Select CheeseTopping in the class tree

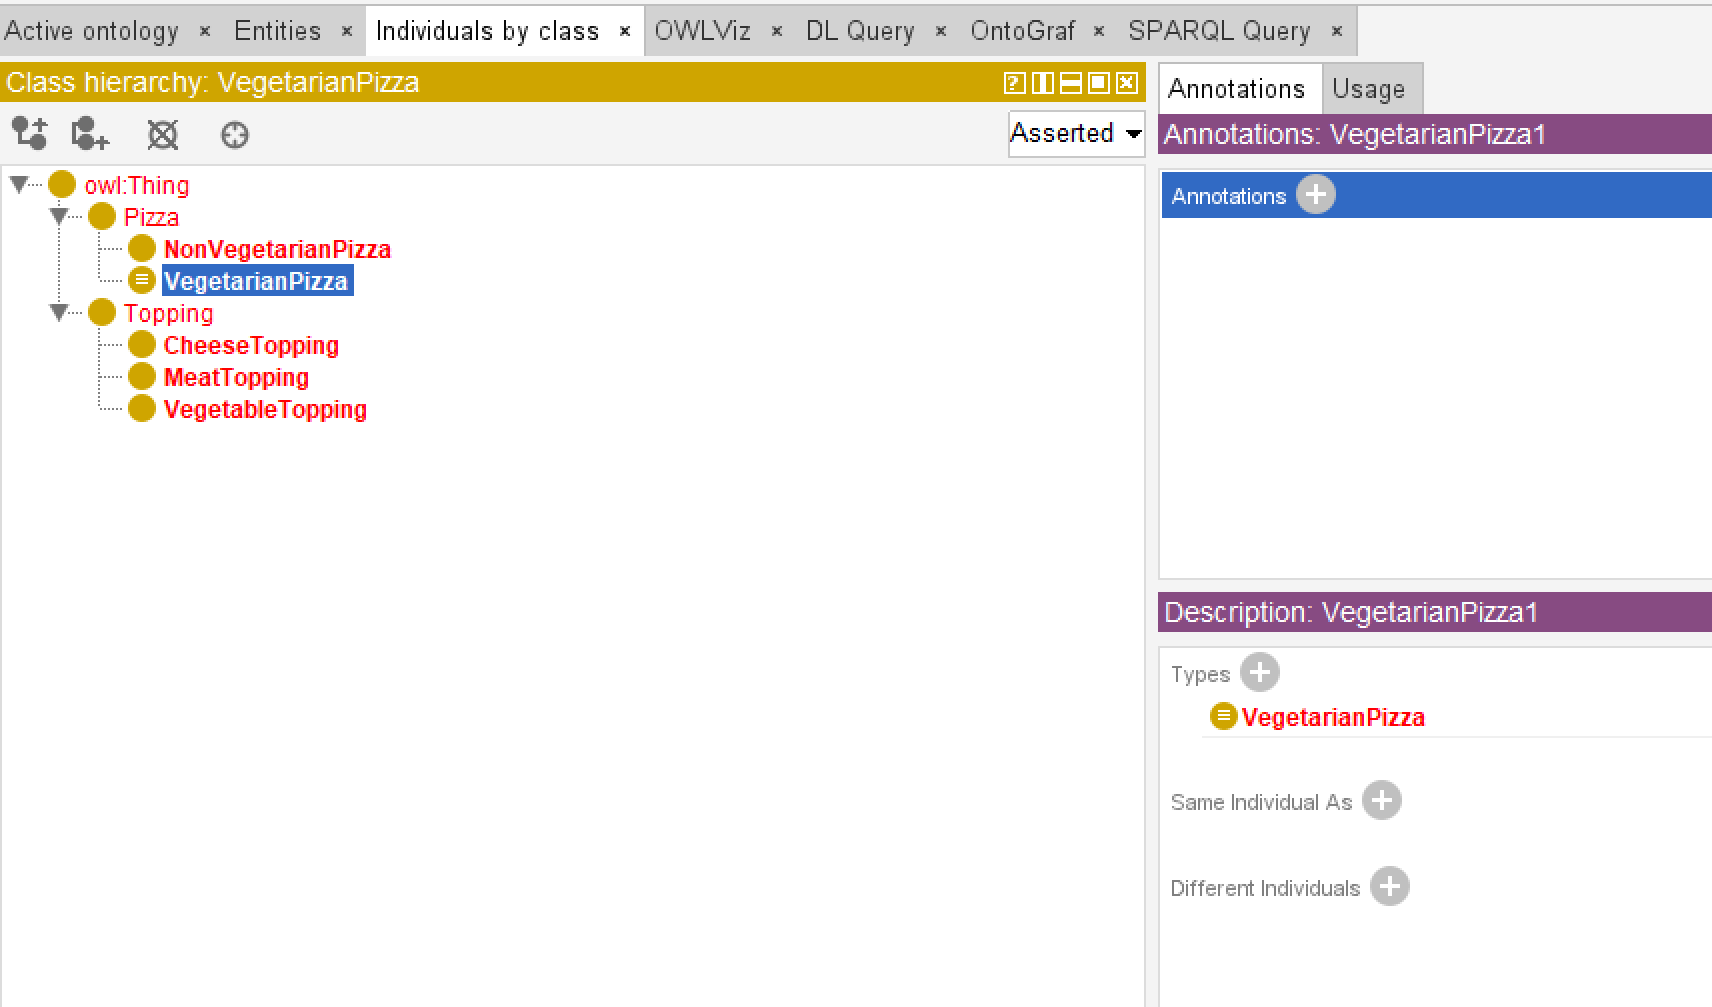click(251, 345)
